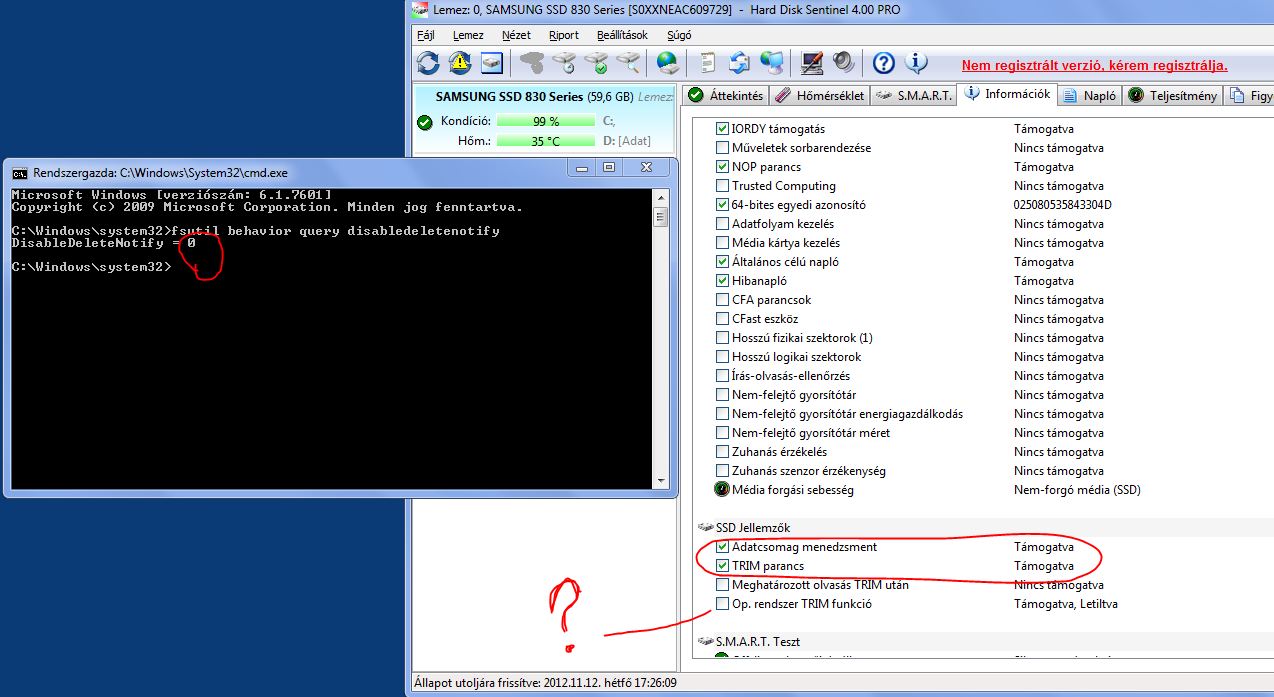The width and height of the screenshot is (1274, 697).
Task: Click the green checkmark beside Kondíció
Action: point(425,122)
